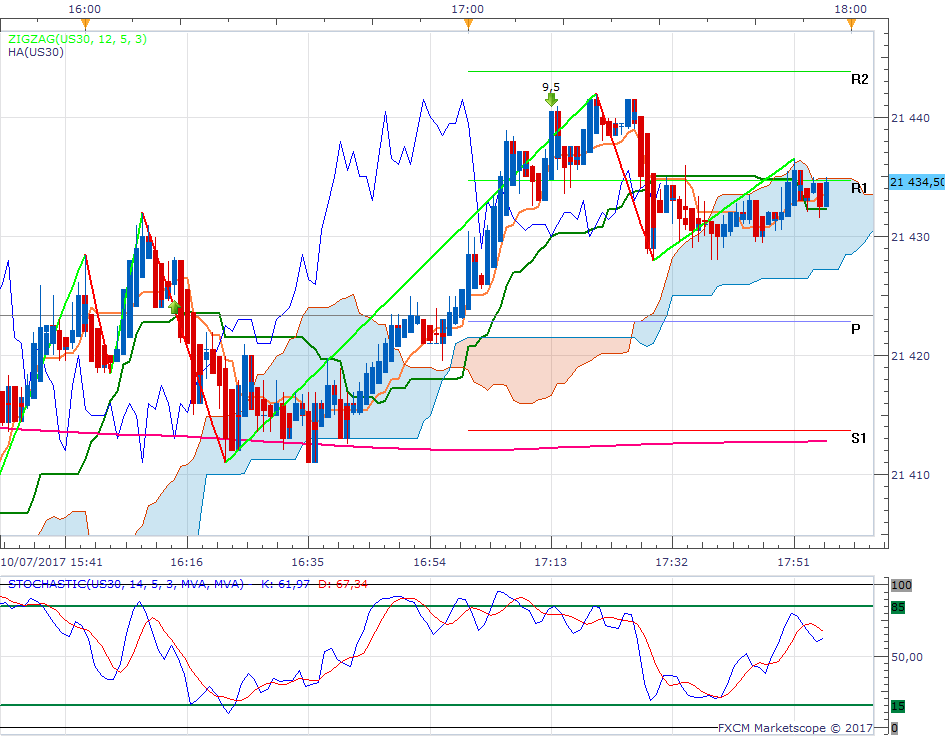Click the stochastic 50,00 scale label
946x736 pixels.
(907, 656)
